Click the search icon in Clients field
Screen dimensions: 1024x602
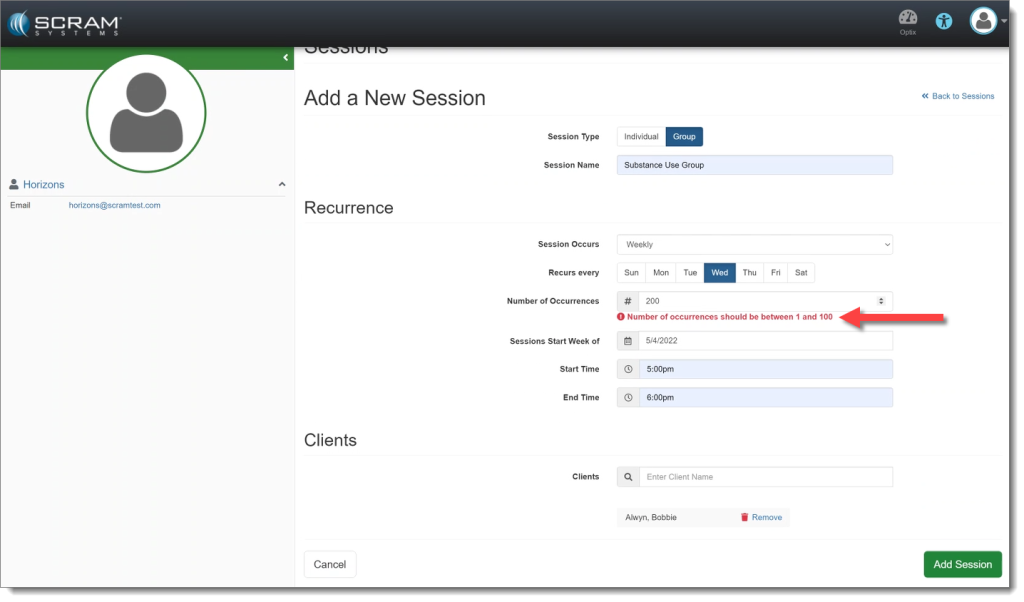628,477
